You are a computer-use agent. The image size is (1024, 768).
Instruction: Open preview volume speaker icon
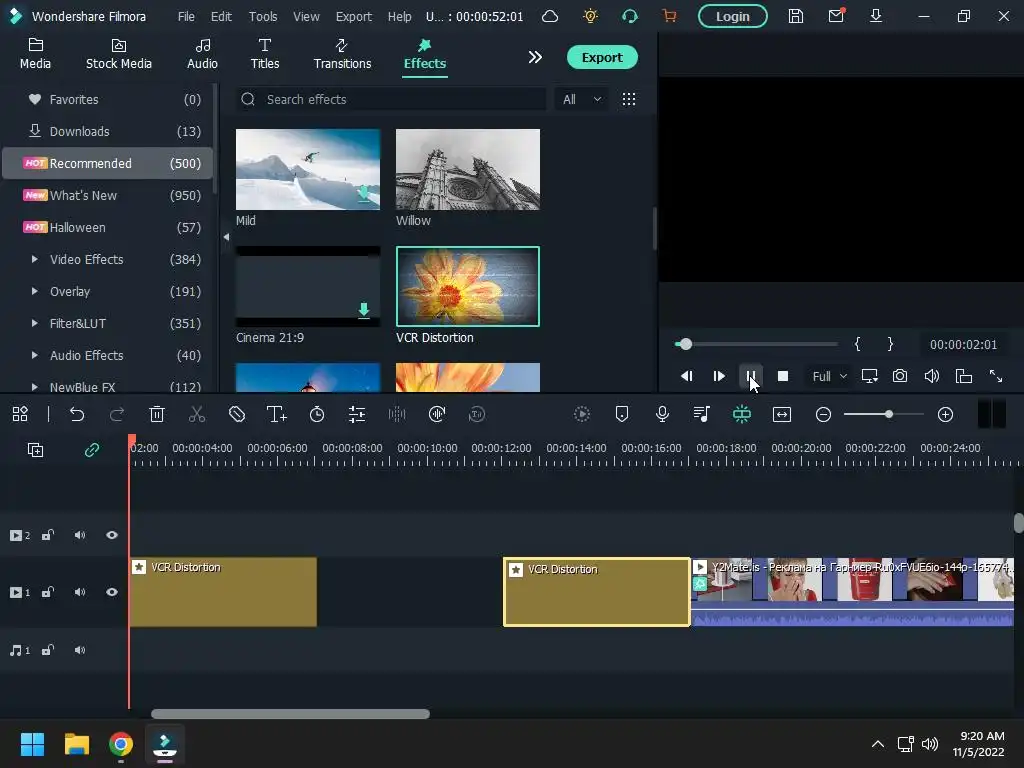click(932, 376)
